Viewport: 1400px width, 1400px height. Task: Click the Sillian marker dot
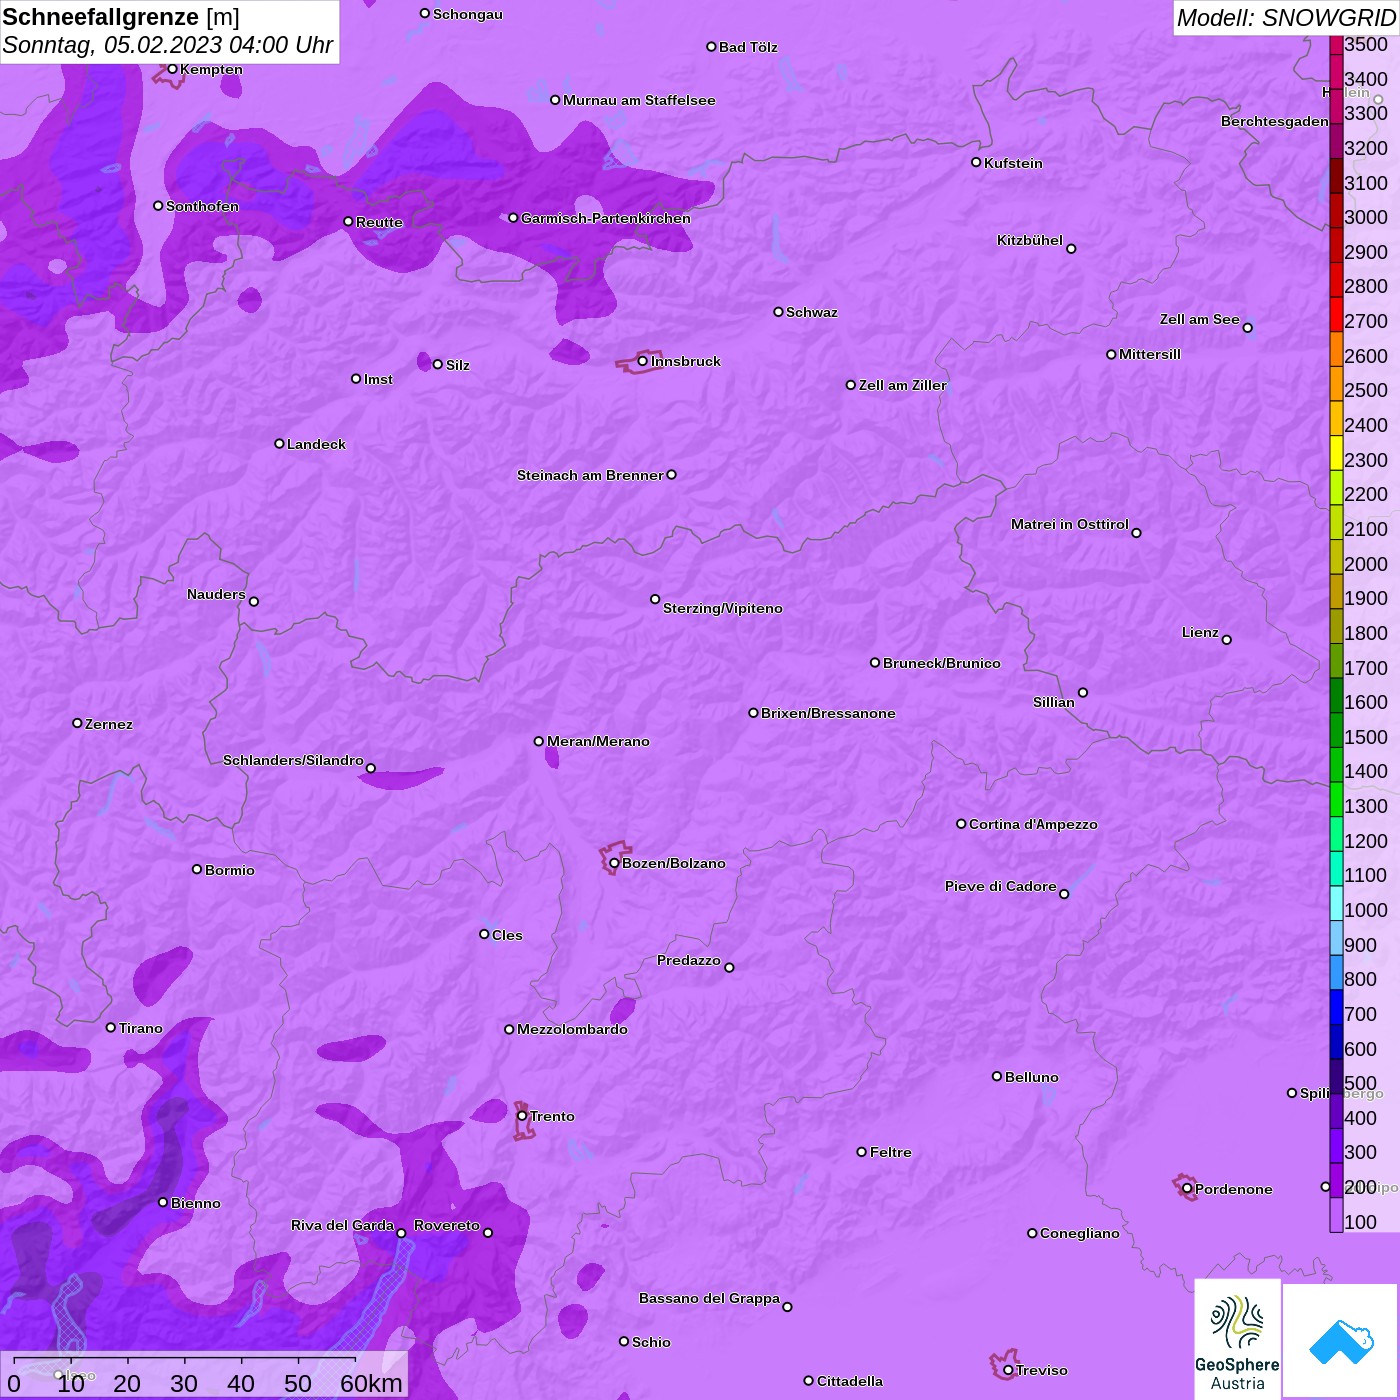click(x=1083, y=692)
